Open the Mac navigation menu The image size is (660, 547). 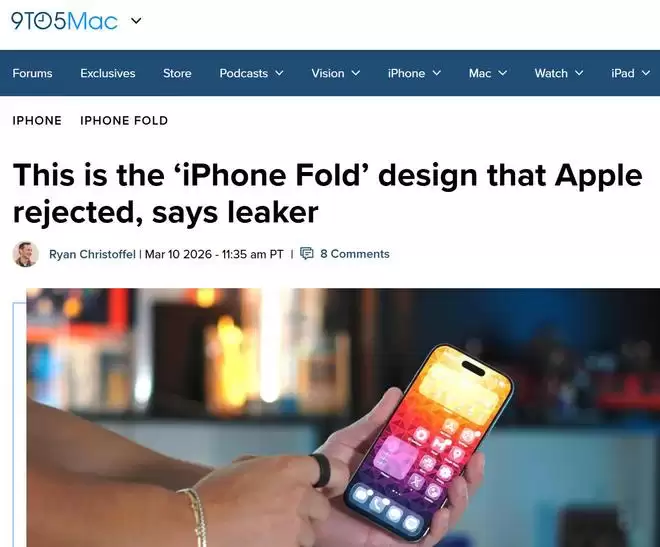point(480,73)
